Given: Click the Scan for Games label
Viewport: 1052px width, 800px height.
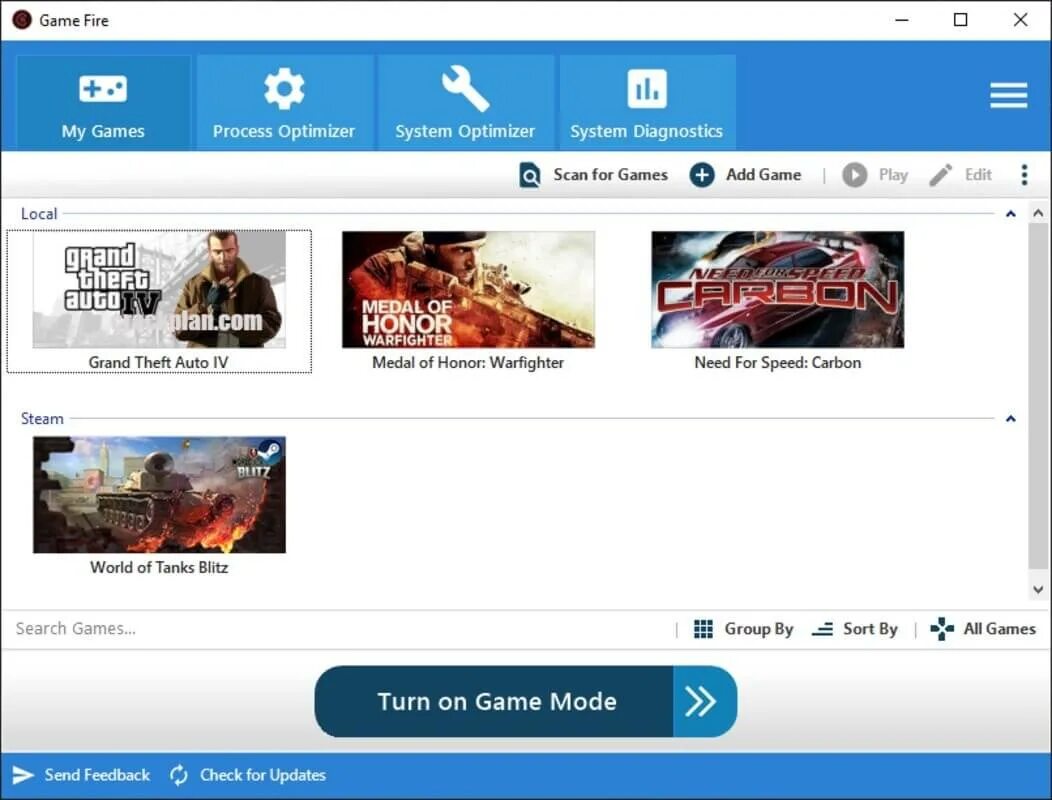Looking at the screenshot, I should pos(611,174).
